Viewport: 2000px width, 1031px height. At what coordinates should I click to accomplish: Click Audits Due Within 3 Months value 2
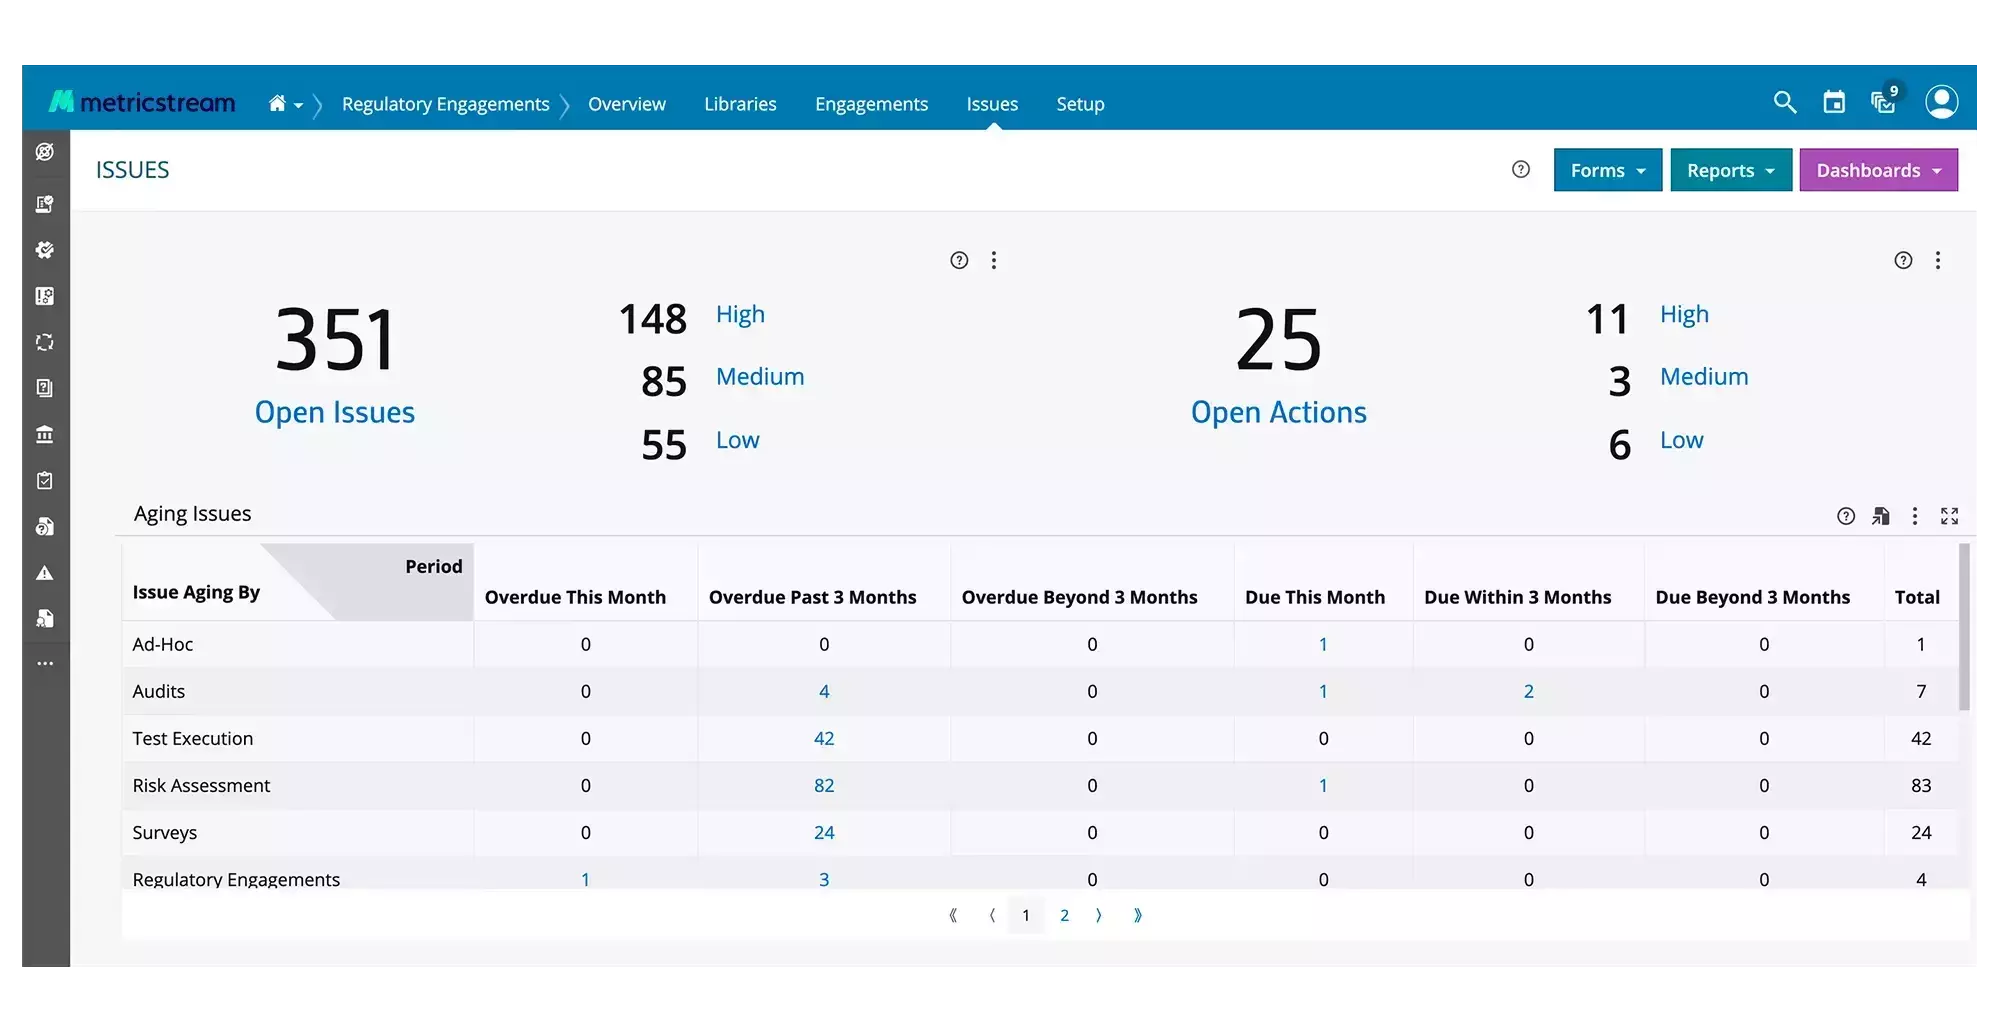coord(1528,692)
